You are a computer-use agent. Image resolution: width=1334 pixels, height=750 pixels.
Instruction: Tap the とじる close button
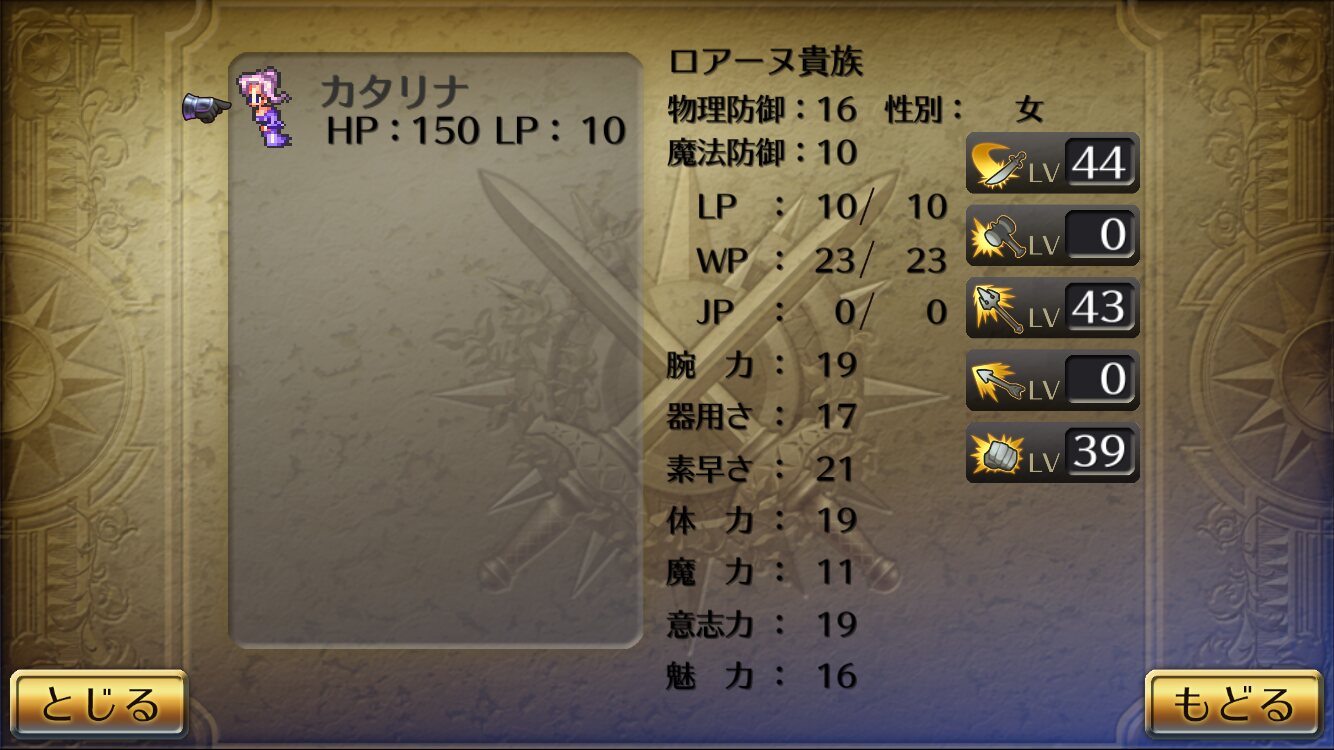(99, 704)
